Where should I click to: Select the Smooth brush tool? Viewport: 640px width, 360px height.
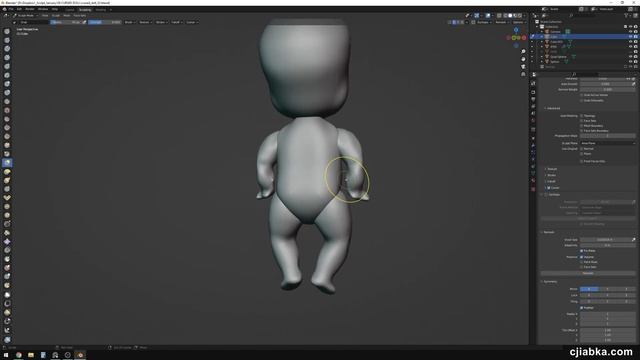pyautogui.click(x=7, y=110)
